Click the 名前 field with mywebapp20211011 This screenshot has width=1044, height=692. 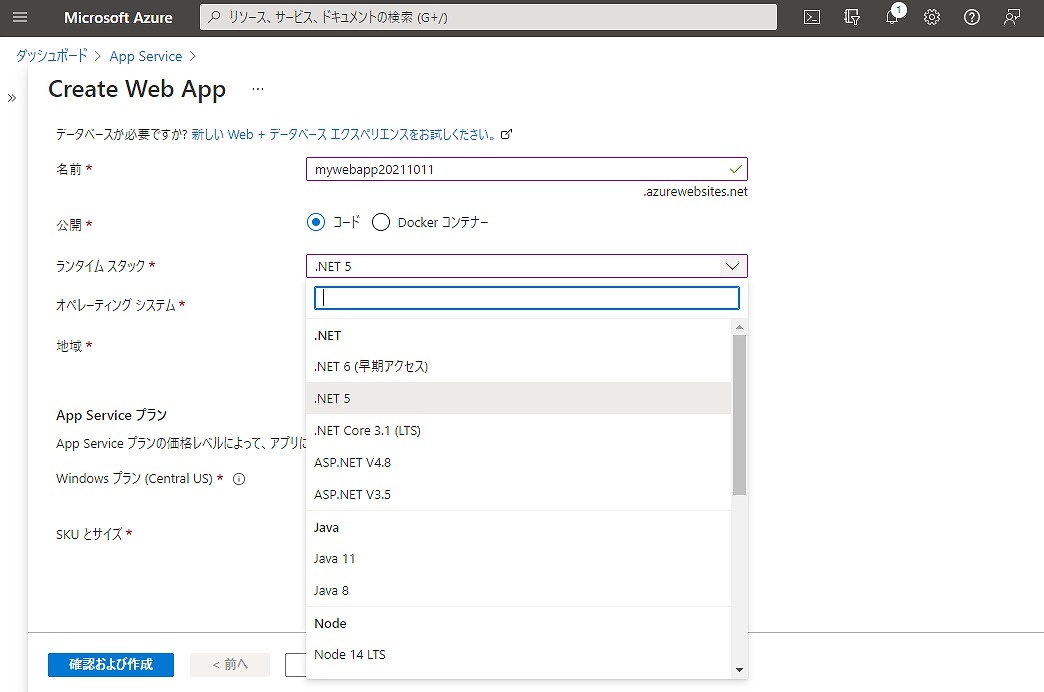tap(527, 169)
